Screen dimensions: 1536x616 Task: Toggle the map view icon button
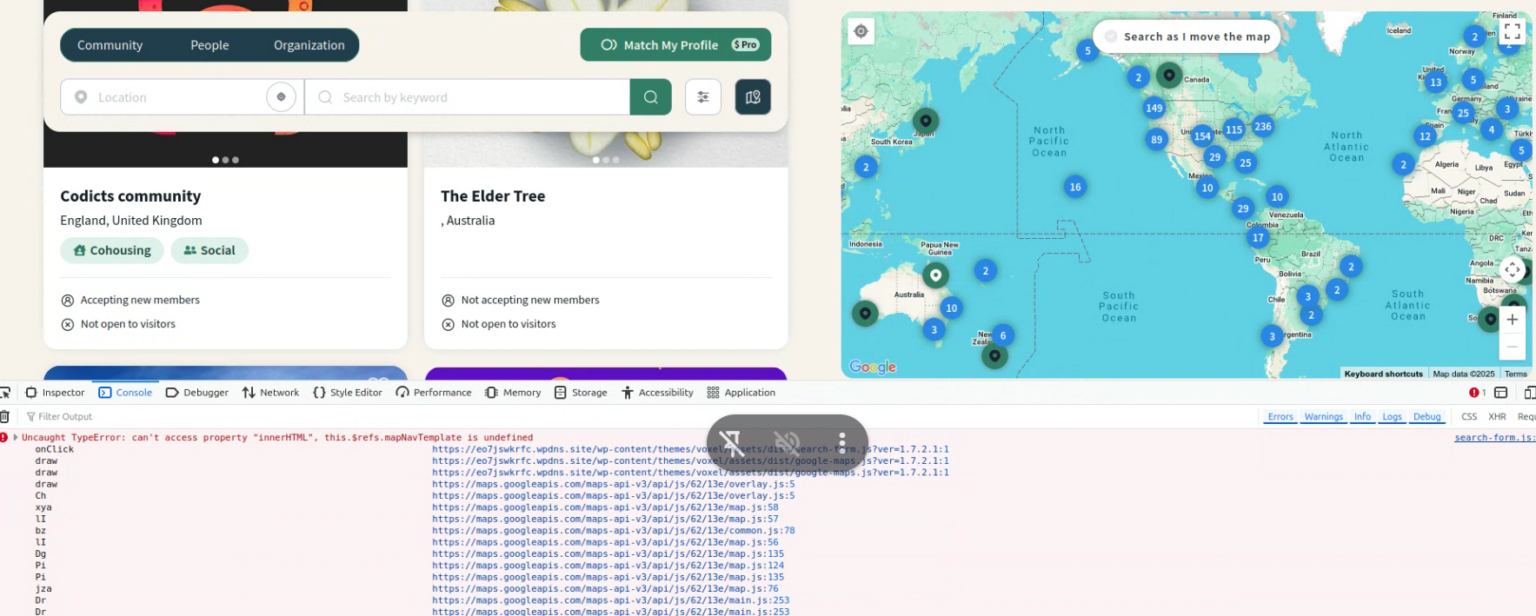tap(753, 97)
